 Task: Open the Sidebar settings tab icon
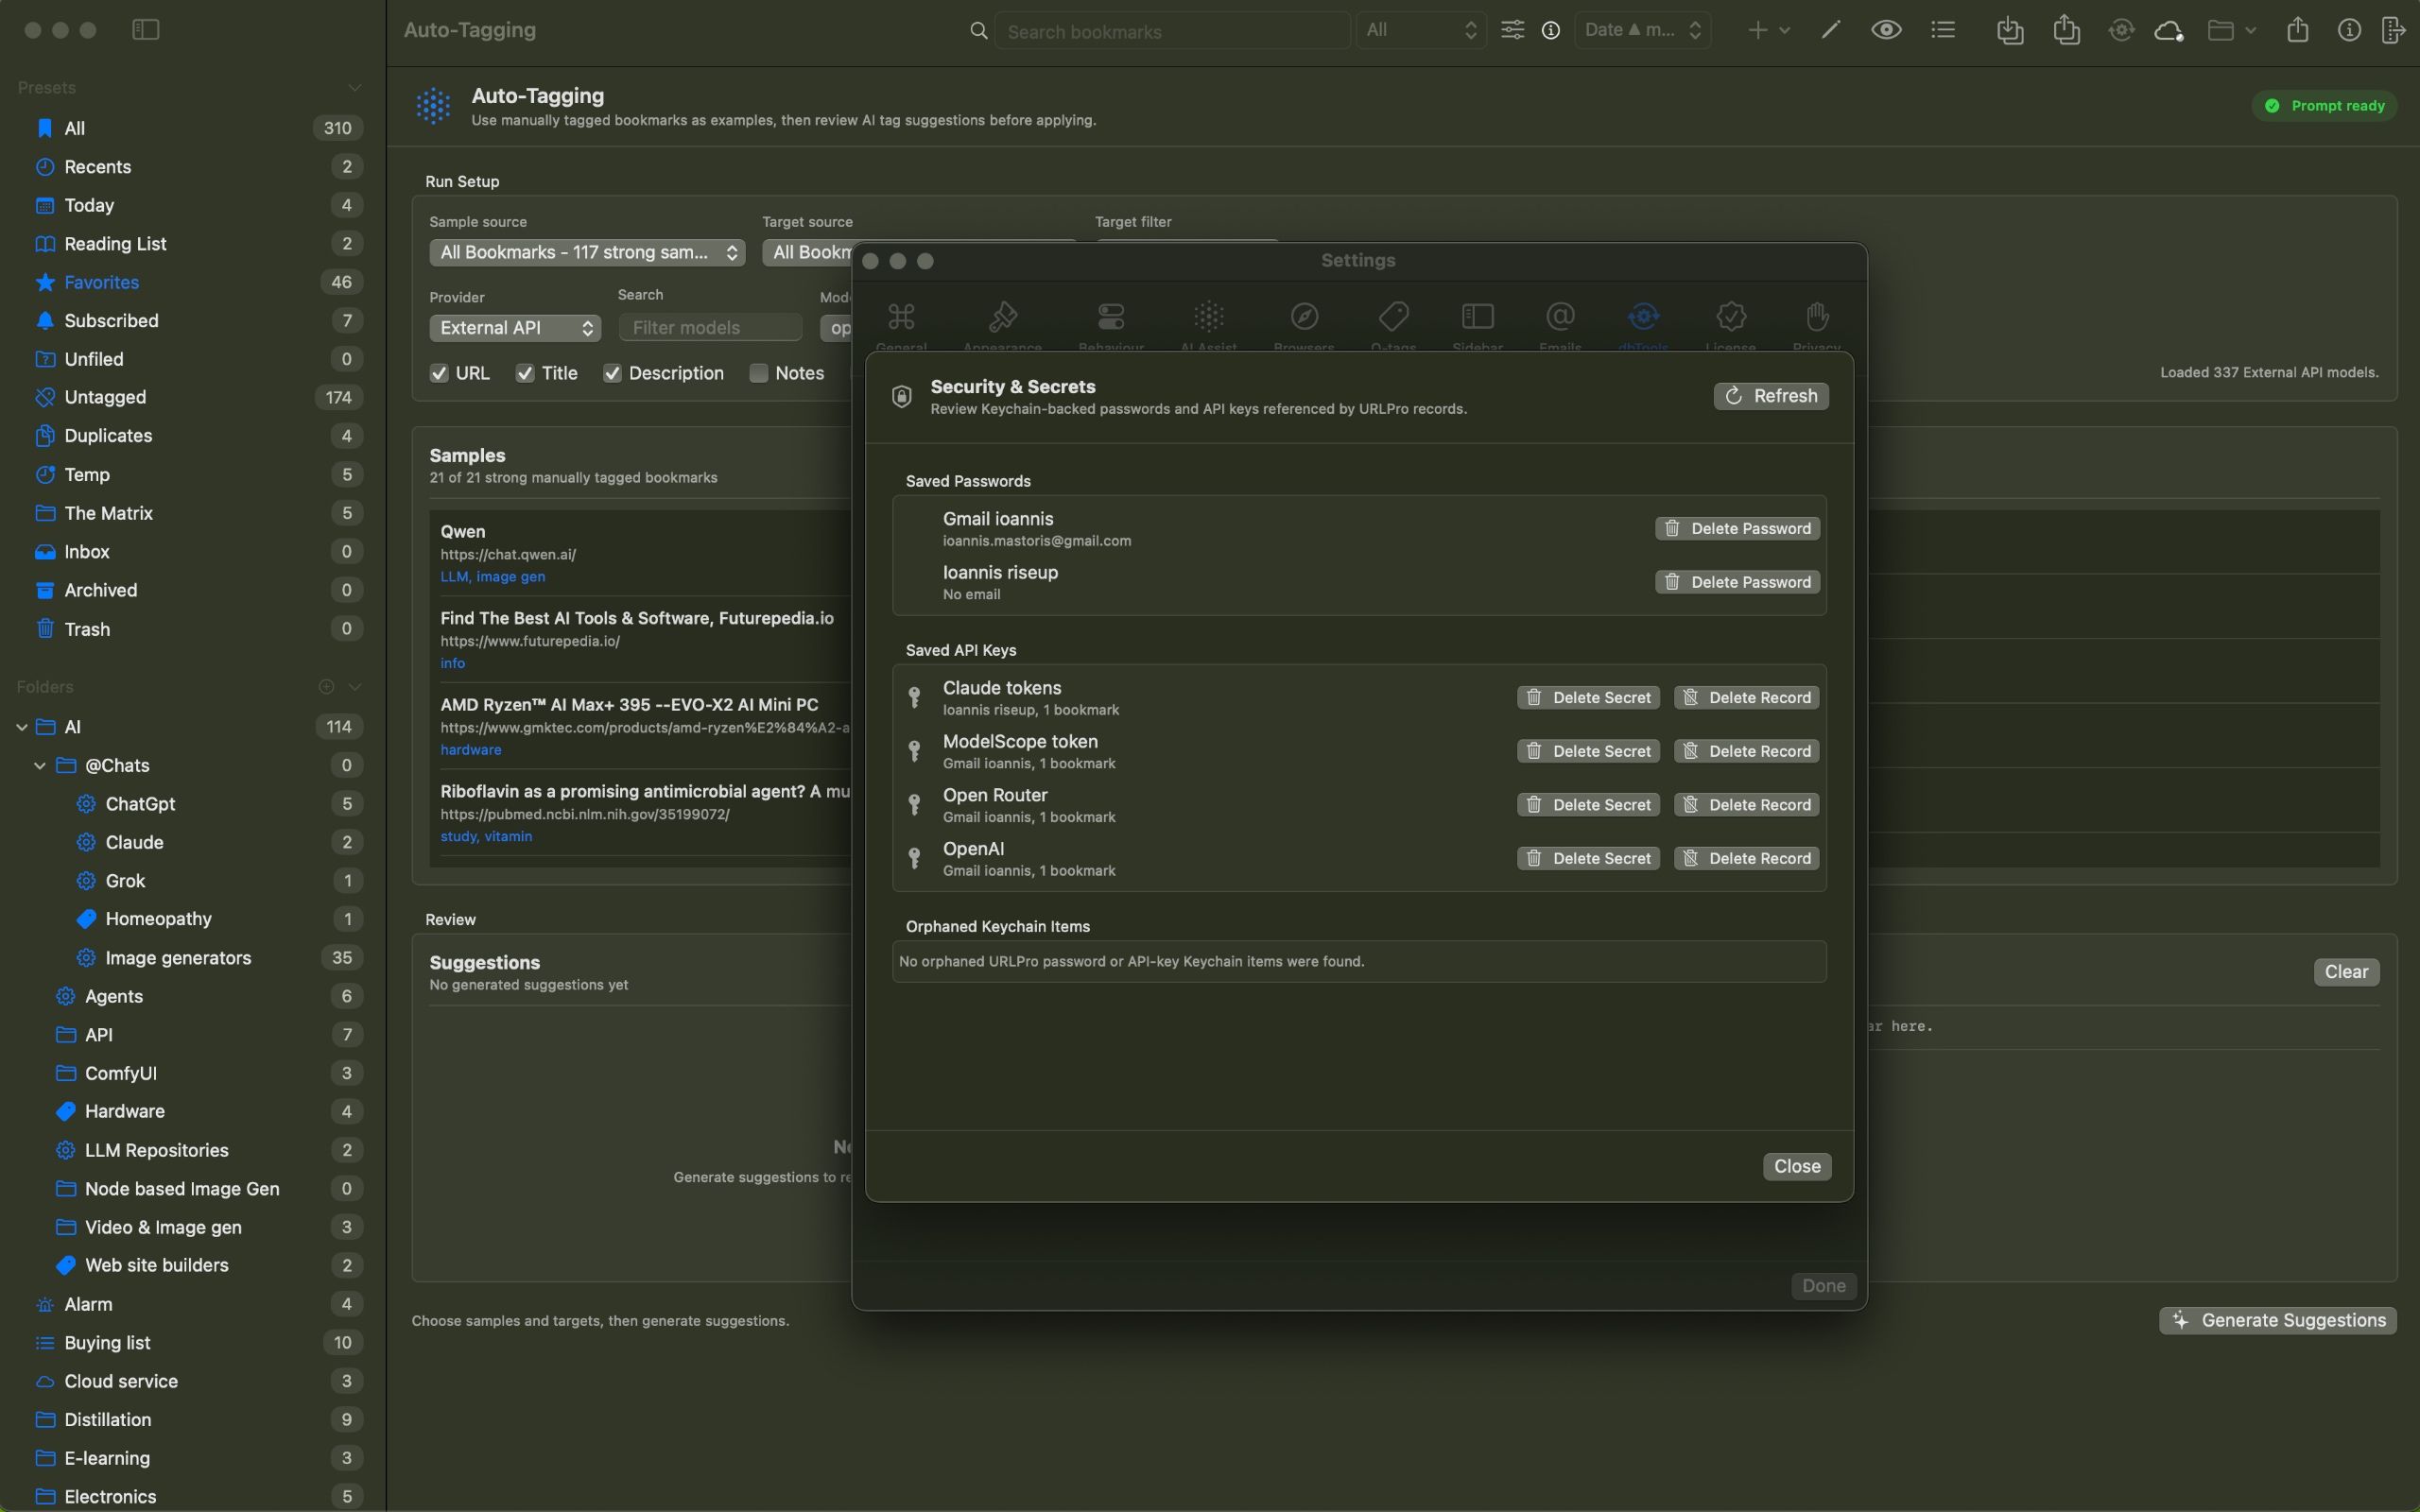(1477, 317)
